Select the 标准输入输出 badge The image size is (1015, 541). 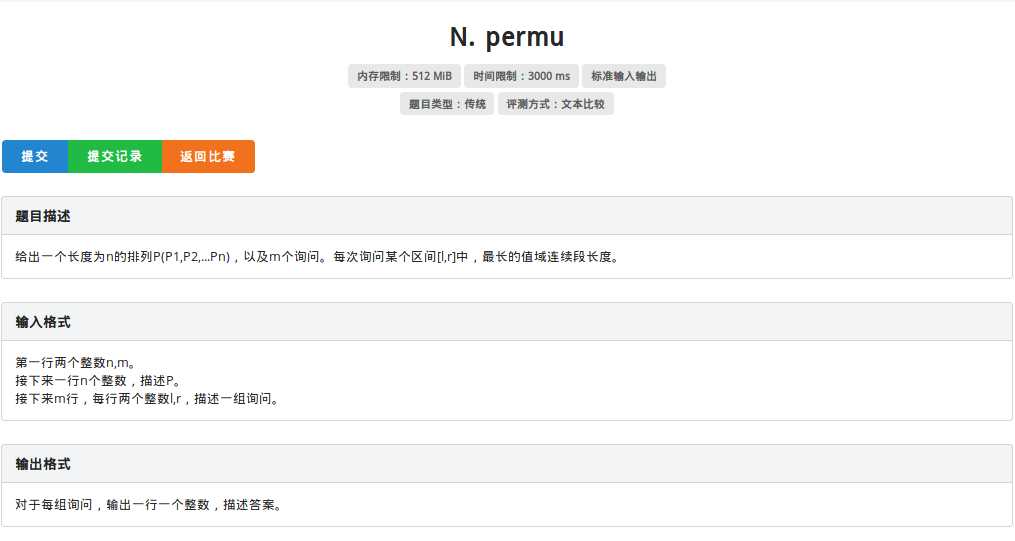(624, 76)
